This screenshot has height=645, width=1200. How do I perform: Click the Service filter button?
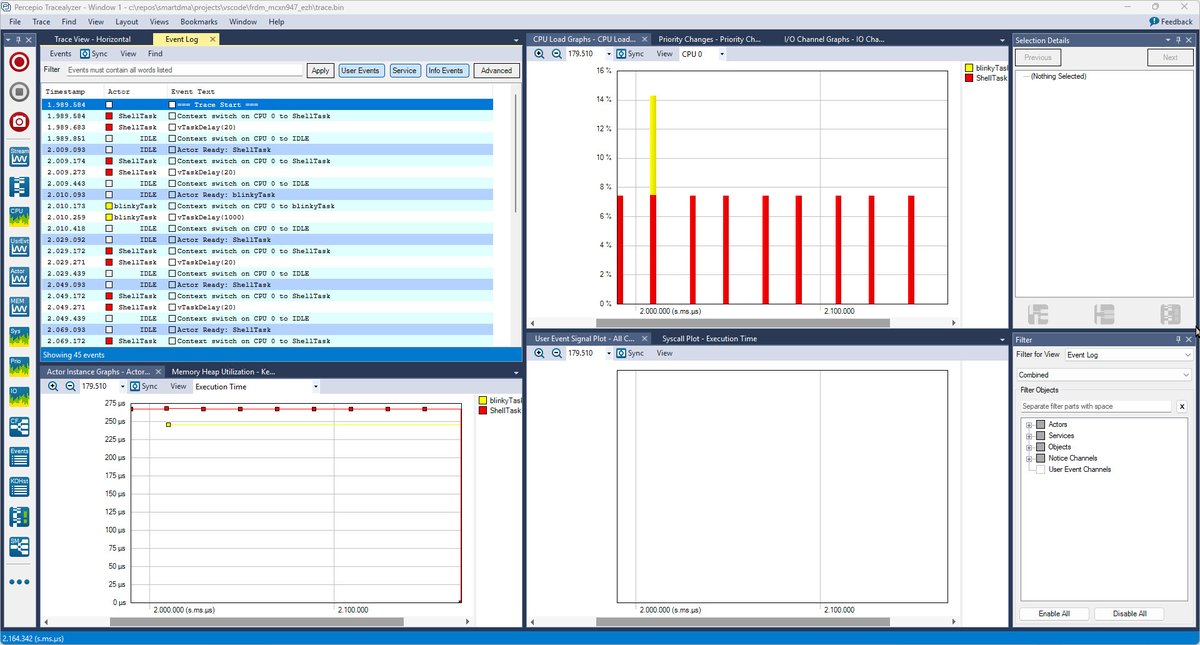(x=404, y=70)
